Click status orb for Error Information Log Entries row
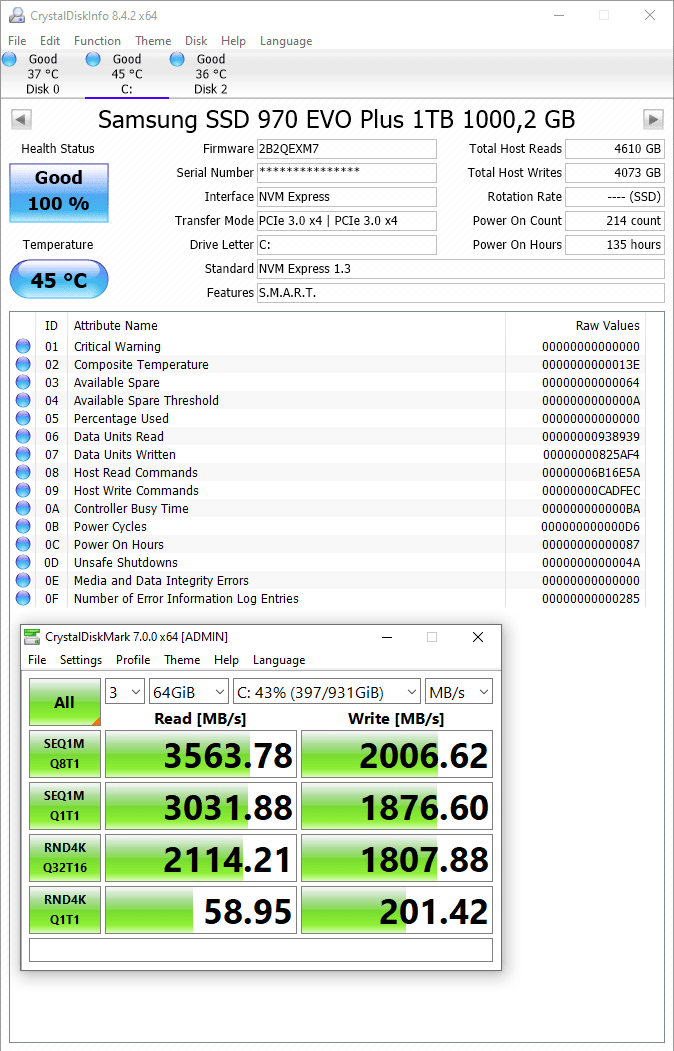Screen dimensions: 674x1051 (23, 598)
